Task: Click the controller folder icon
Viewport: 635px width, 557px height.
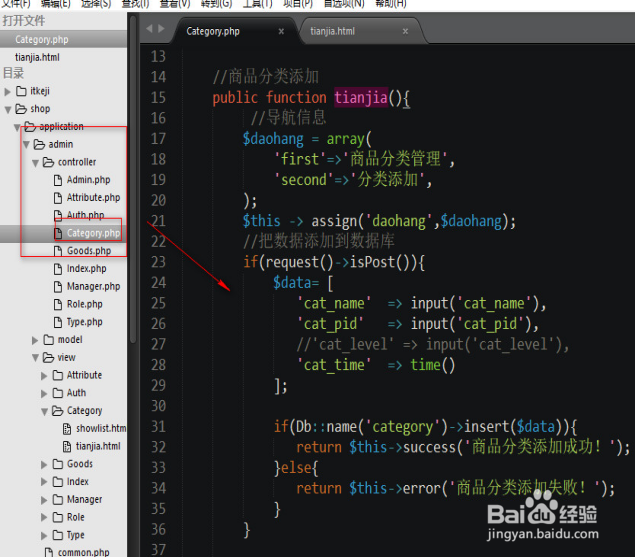Action: (x=49, y=162)
